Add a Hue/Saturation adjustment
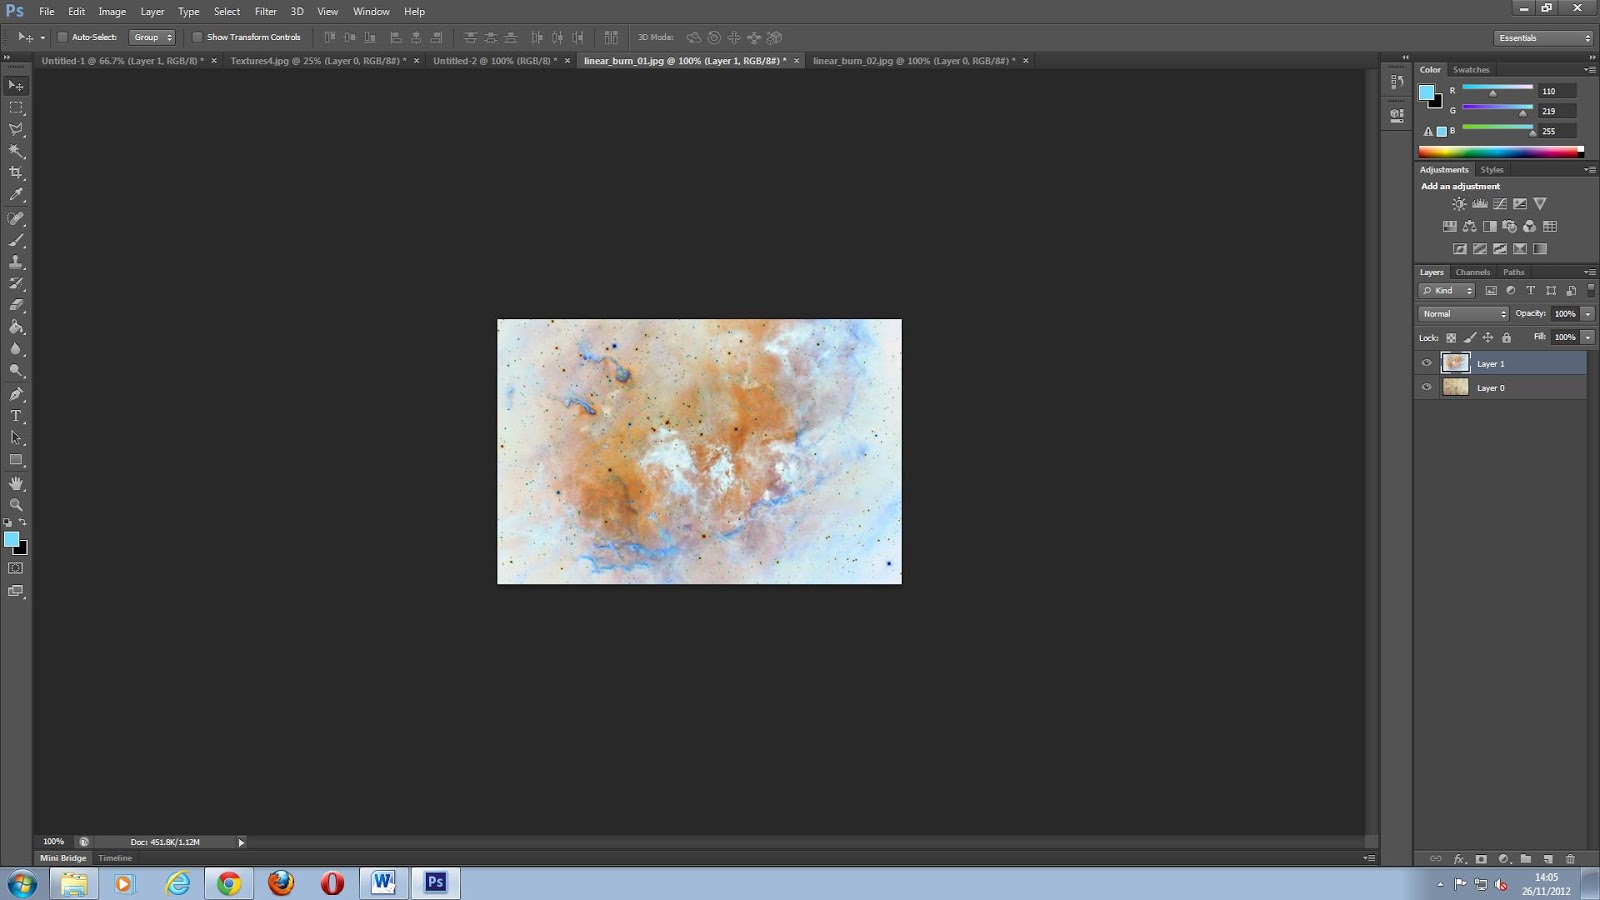 (x=1449, y=227)
